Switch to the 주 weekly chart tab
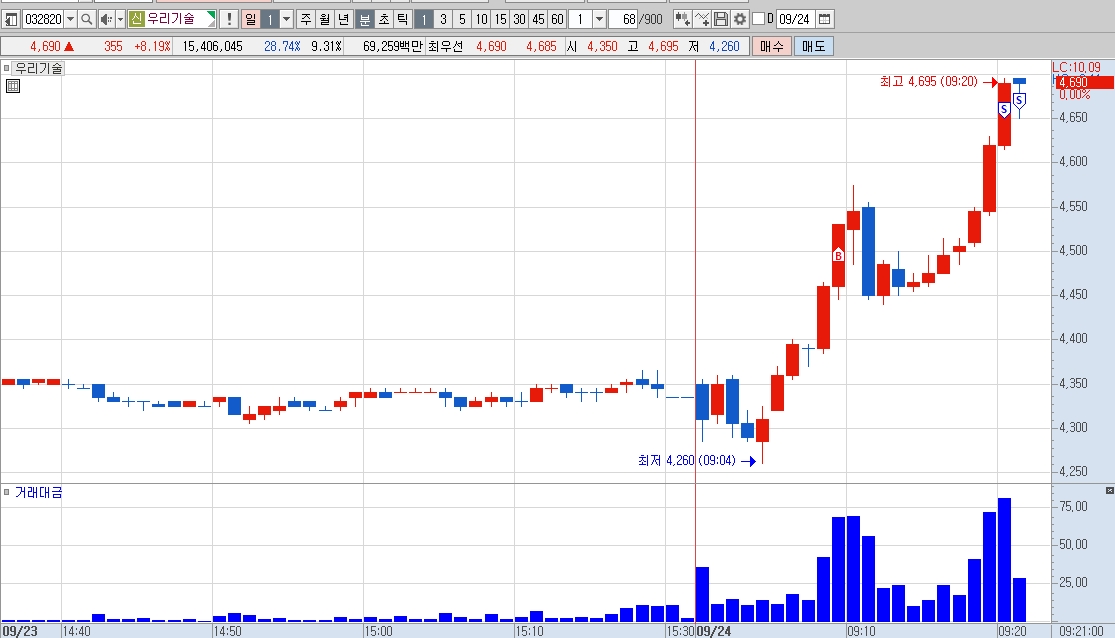This screenshot has height=638, width=1115. pos(306,19)
